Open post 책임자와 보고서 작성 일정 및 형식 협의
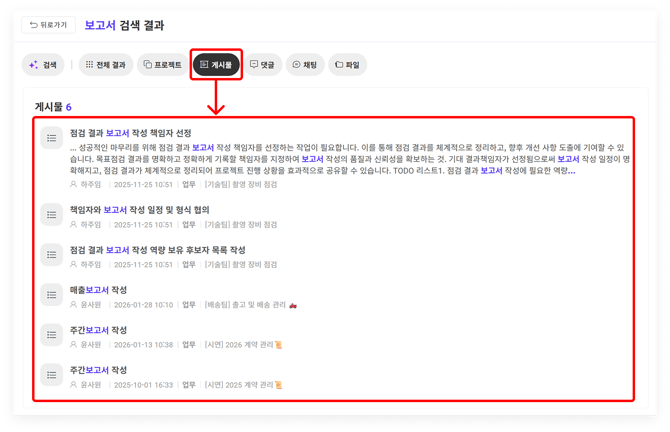The image size is (670, 432). (x=139, y=211)
